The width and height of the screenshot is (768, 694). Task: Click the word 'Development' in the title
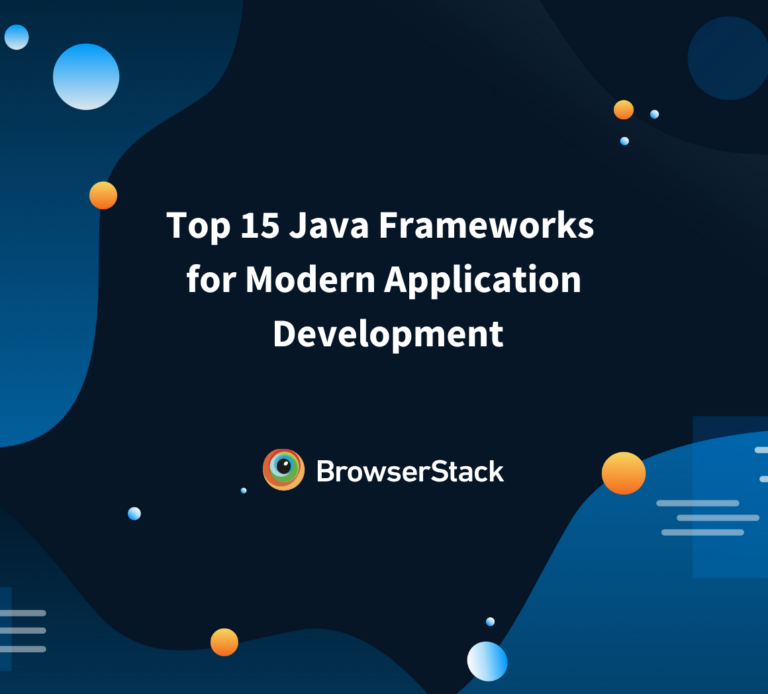click(x=388, y=334)
